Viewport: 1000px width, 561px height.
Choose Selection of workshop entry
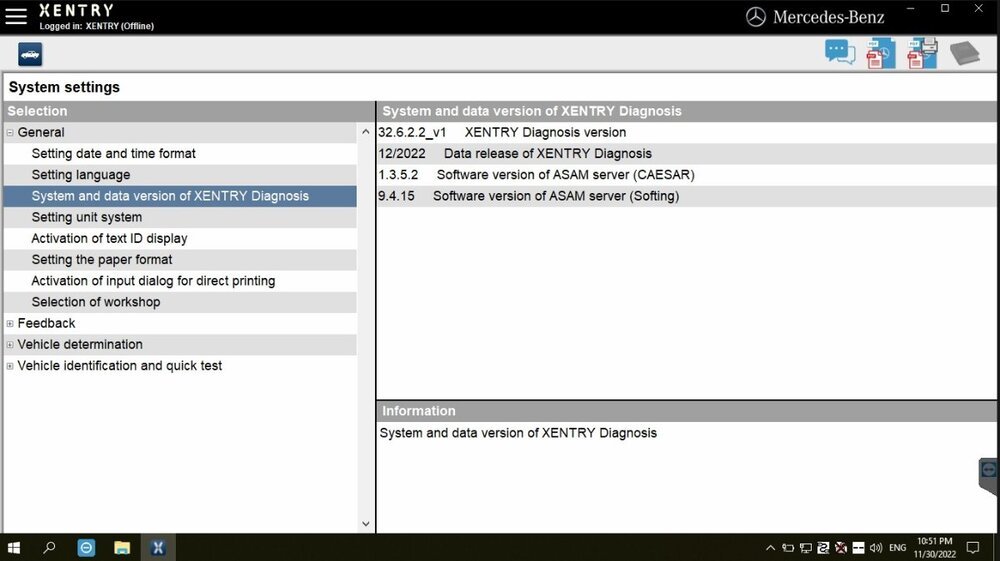click(x=95, y=302)
